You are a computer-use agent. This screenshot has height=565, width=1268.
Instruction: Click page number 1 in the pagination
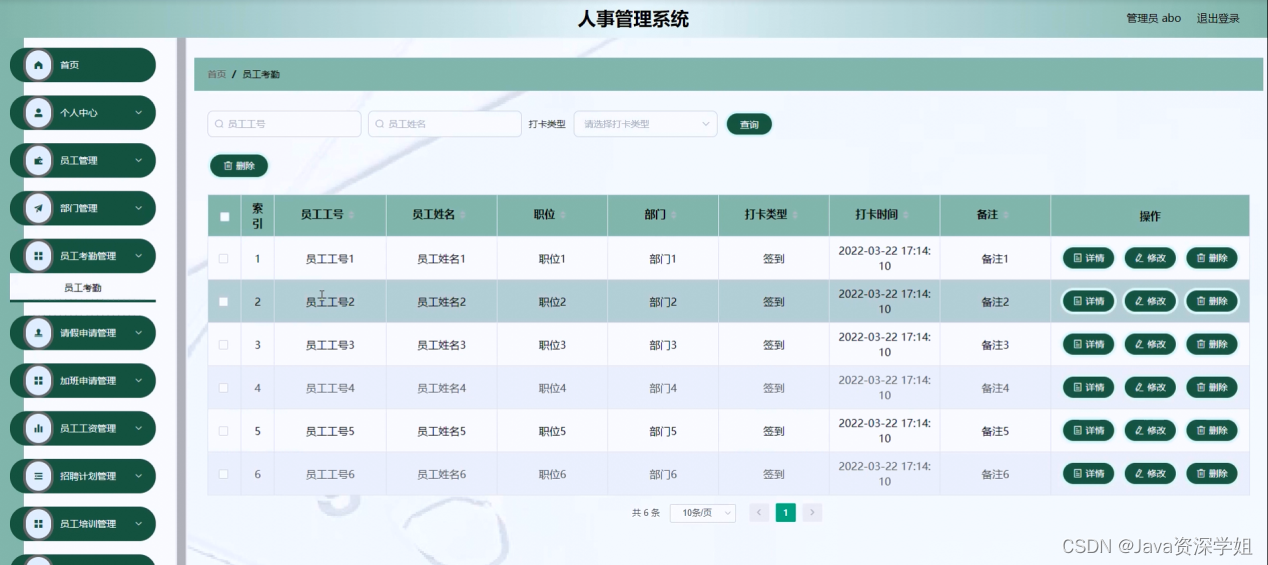pyautogui.click(x=786, y=513)
